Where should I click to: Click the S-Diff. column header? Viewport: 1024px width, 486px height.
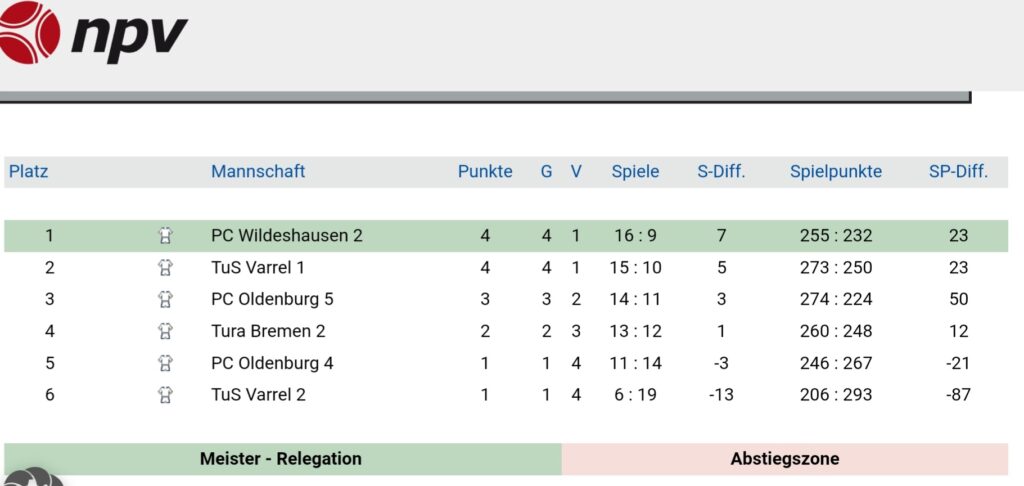click(721, 172)
